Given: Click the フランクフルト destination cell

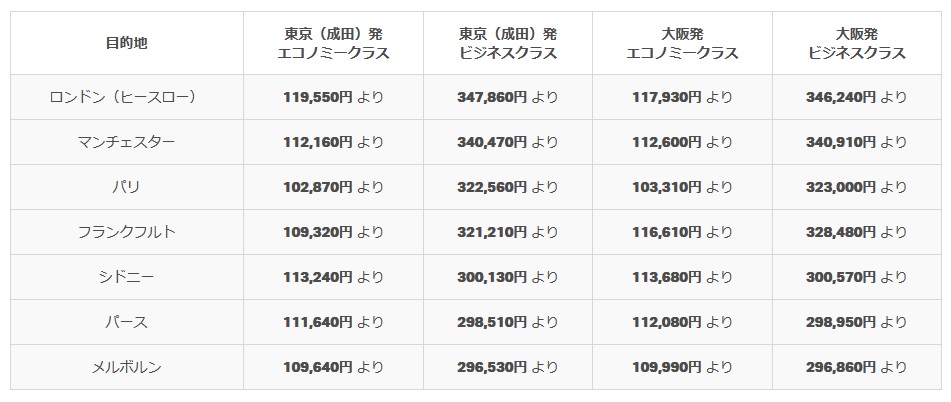Looking at the screenshot, I should [x=127, y=232].
